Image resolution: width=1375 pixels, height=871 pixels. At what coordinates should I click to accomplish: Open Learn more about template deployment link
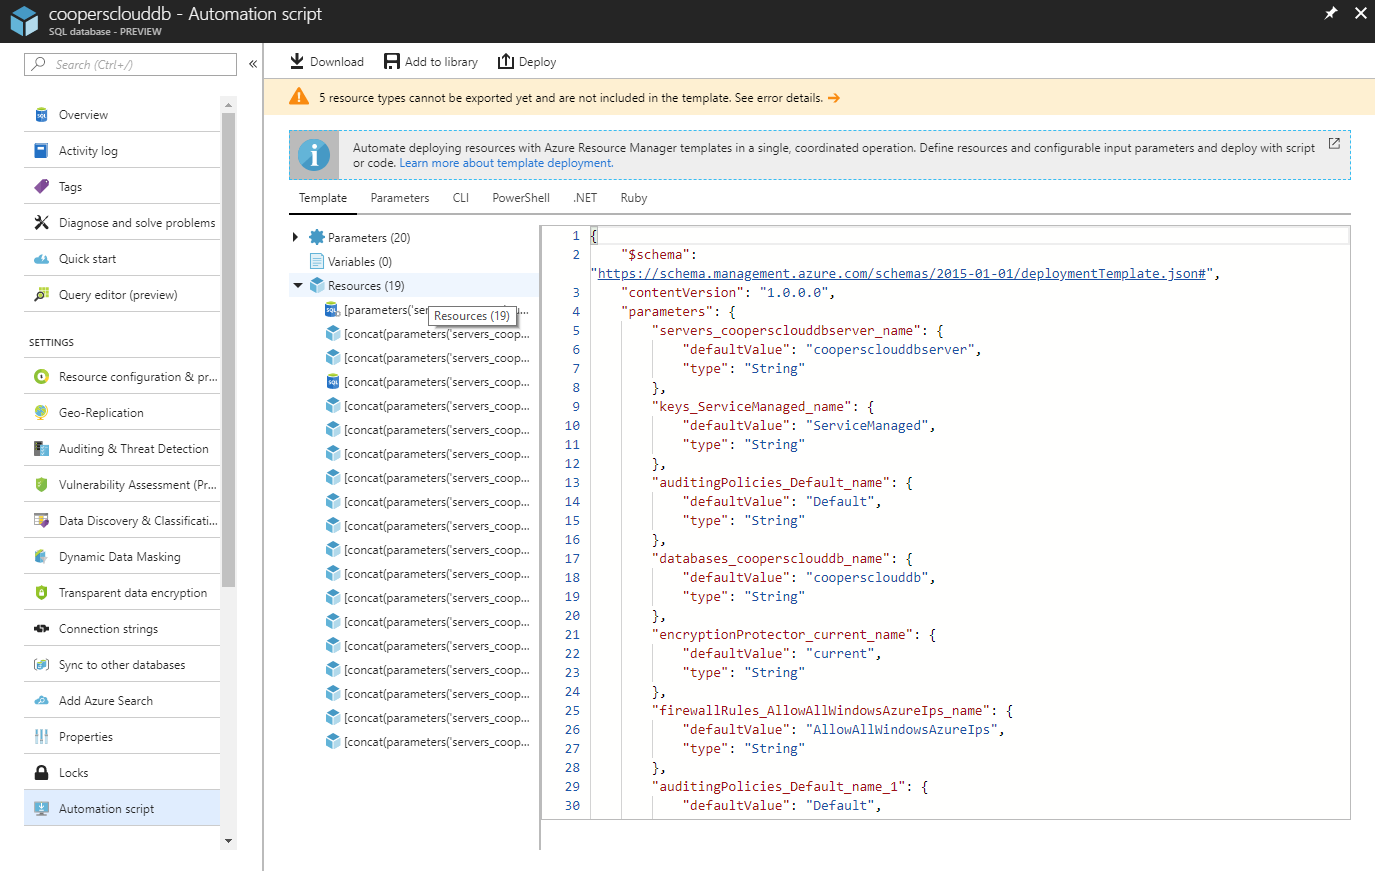coord(506,163)
